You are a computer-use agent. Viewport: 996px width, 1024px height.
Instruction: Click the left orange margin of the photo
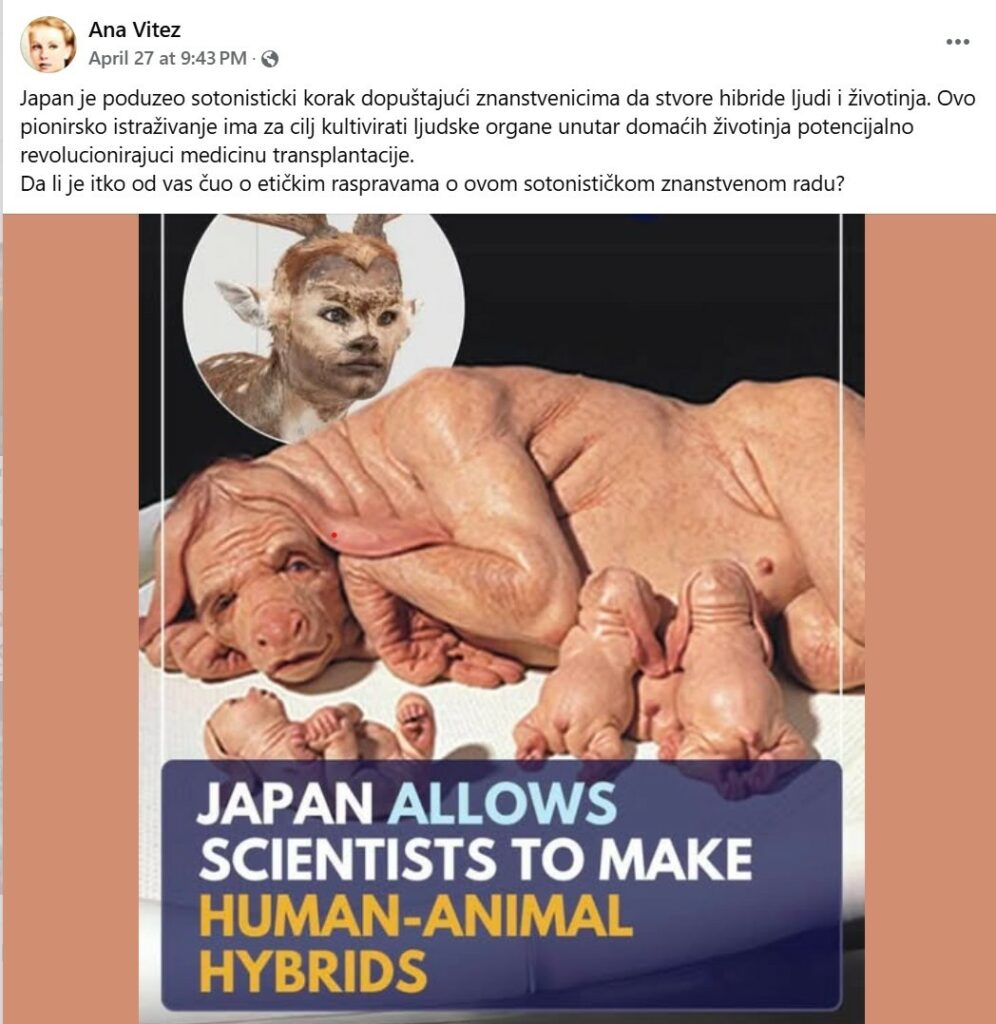71,619
